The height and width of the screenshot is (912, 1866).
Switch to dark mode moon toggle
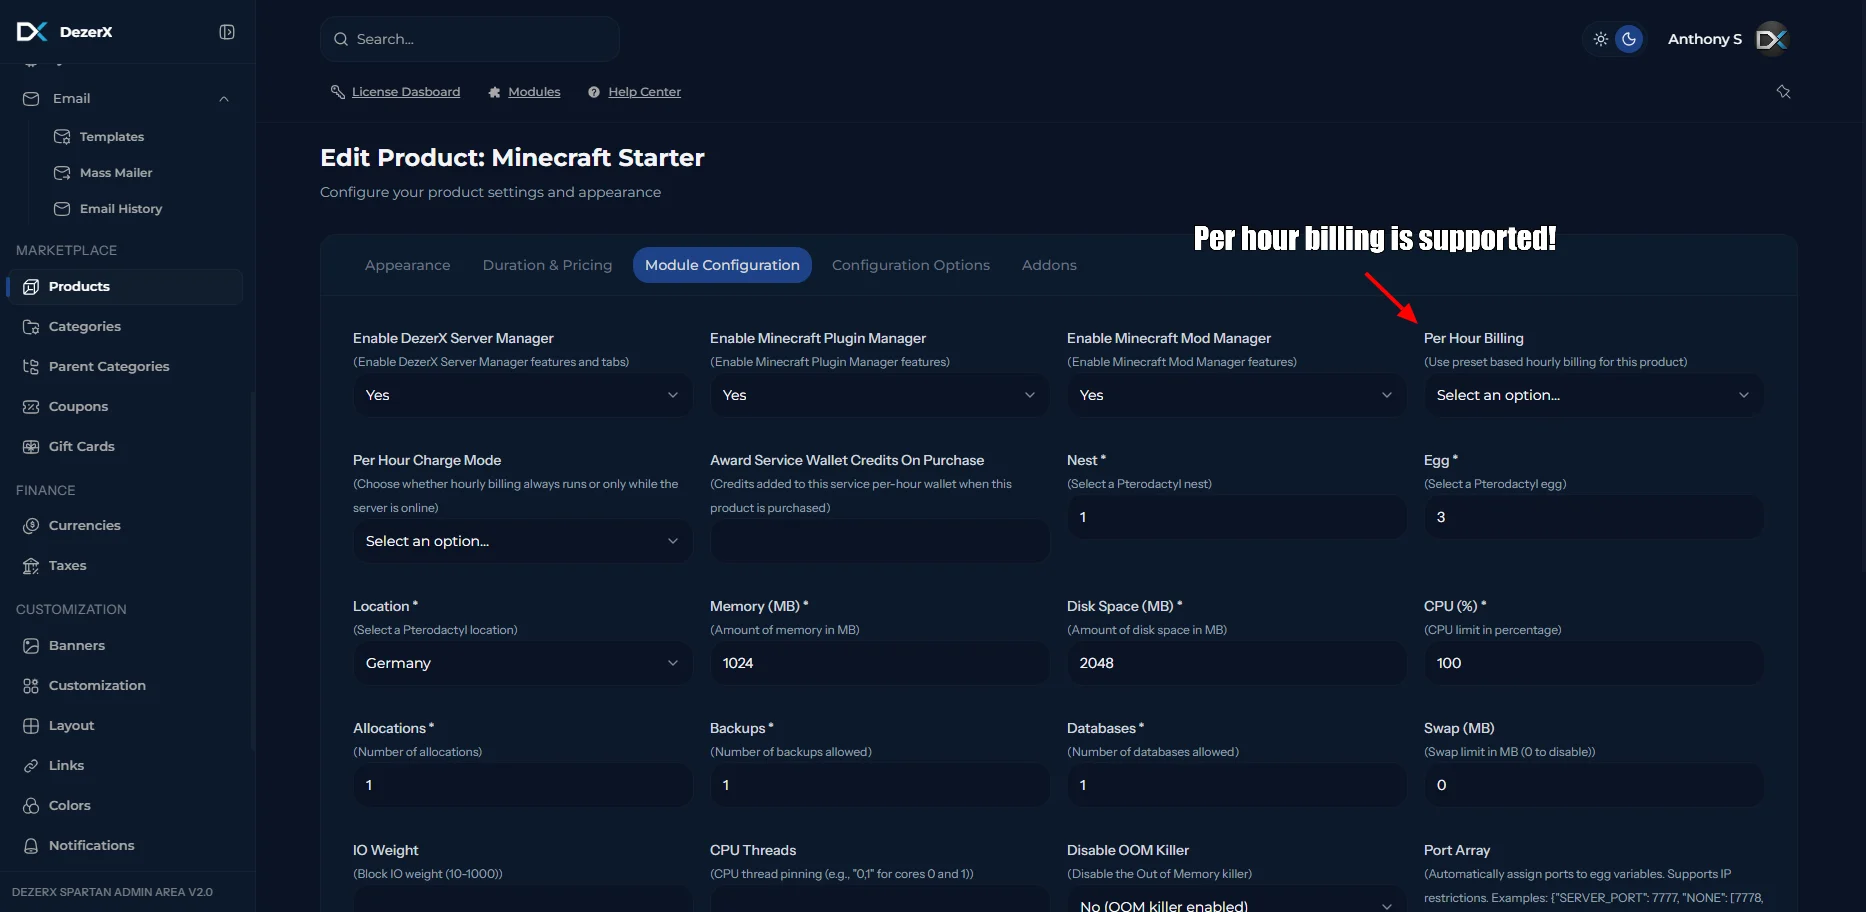point(1629,39)
